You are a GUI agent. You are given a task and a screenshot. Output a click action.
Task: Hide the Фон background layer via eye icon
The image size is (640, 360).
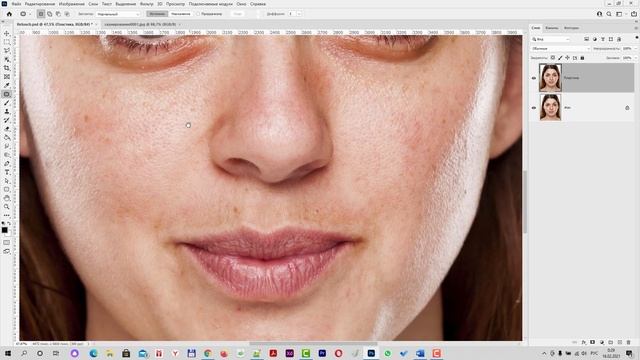tap(533, 108)
